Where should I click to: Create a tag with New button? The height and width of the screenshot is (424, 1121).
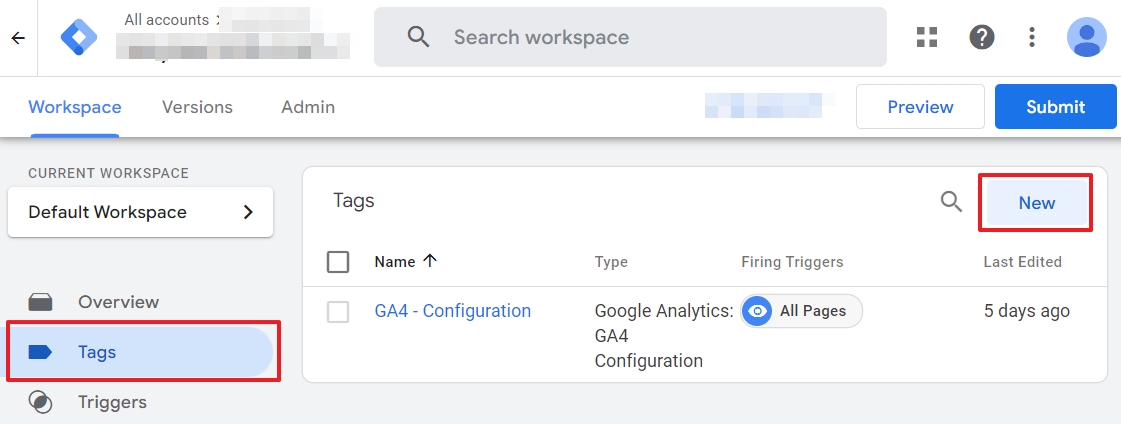coord(1037,203)
